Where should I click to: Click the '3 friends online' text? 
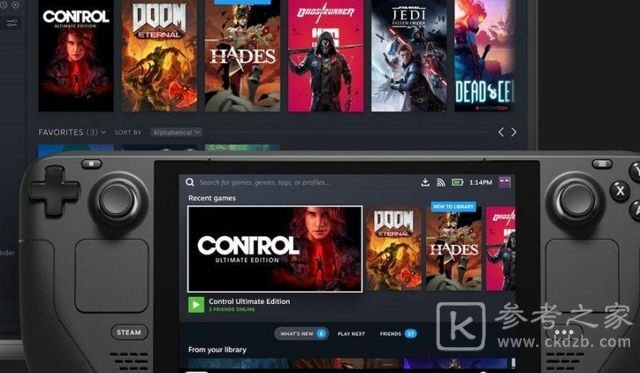(231, 310)
